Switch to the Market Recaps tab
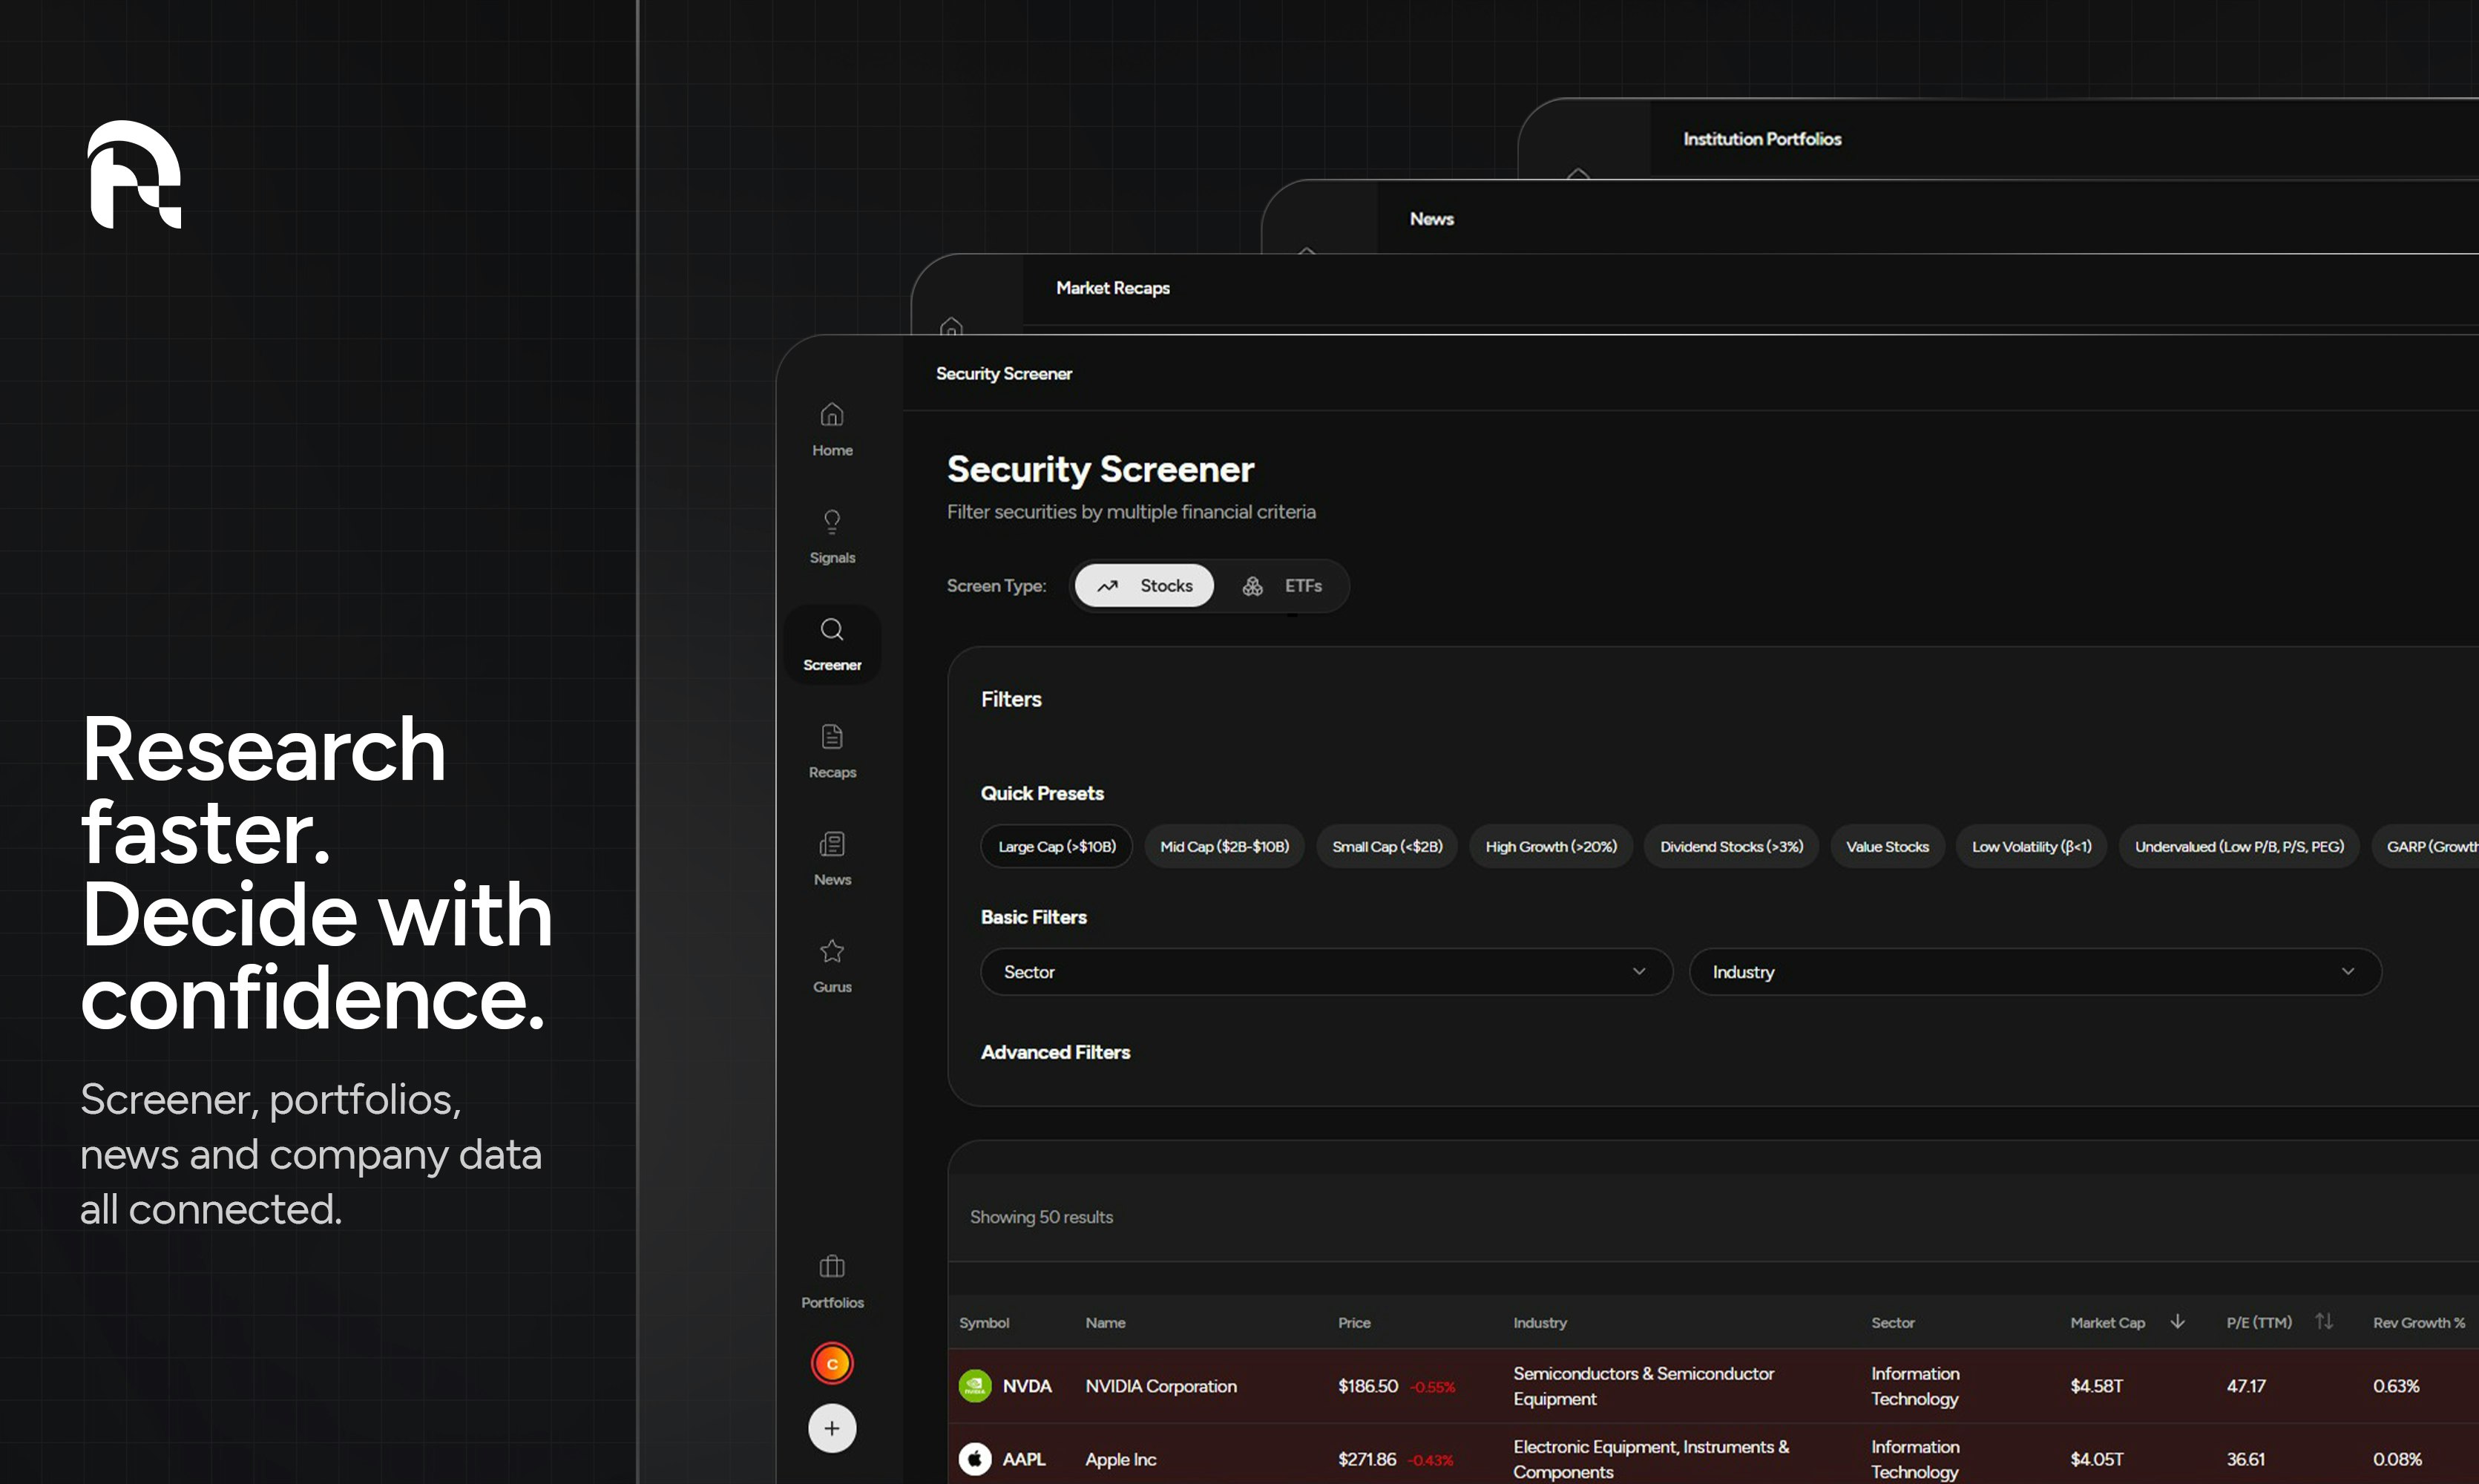Screen dimensions: 2479x1484 point(1113,288)
